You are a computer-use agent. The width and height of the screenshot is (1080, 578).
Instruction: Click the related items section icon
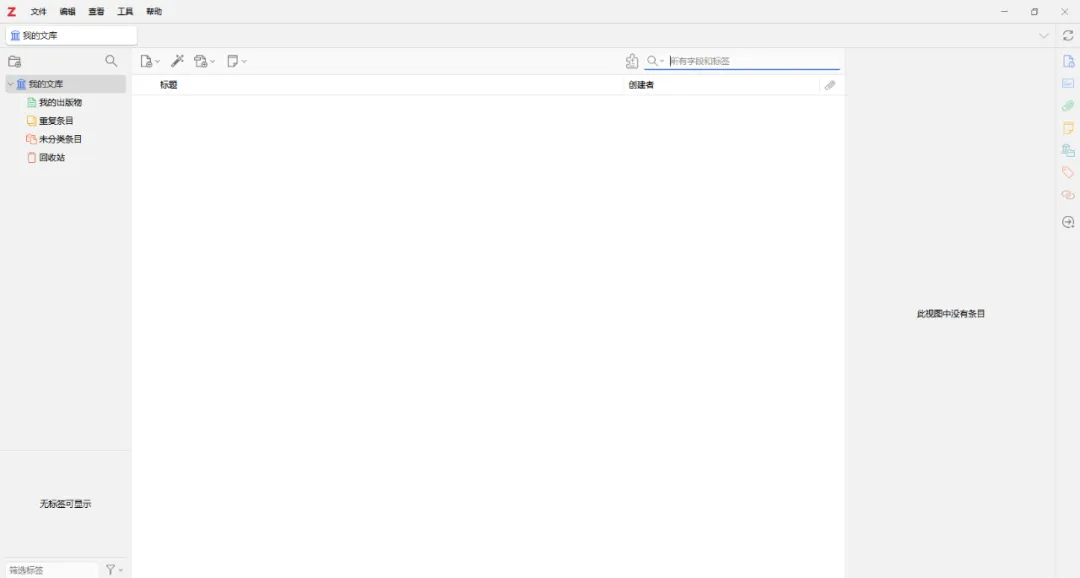(x=1068, y=195)
